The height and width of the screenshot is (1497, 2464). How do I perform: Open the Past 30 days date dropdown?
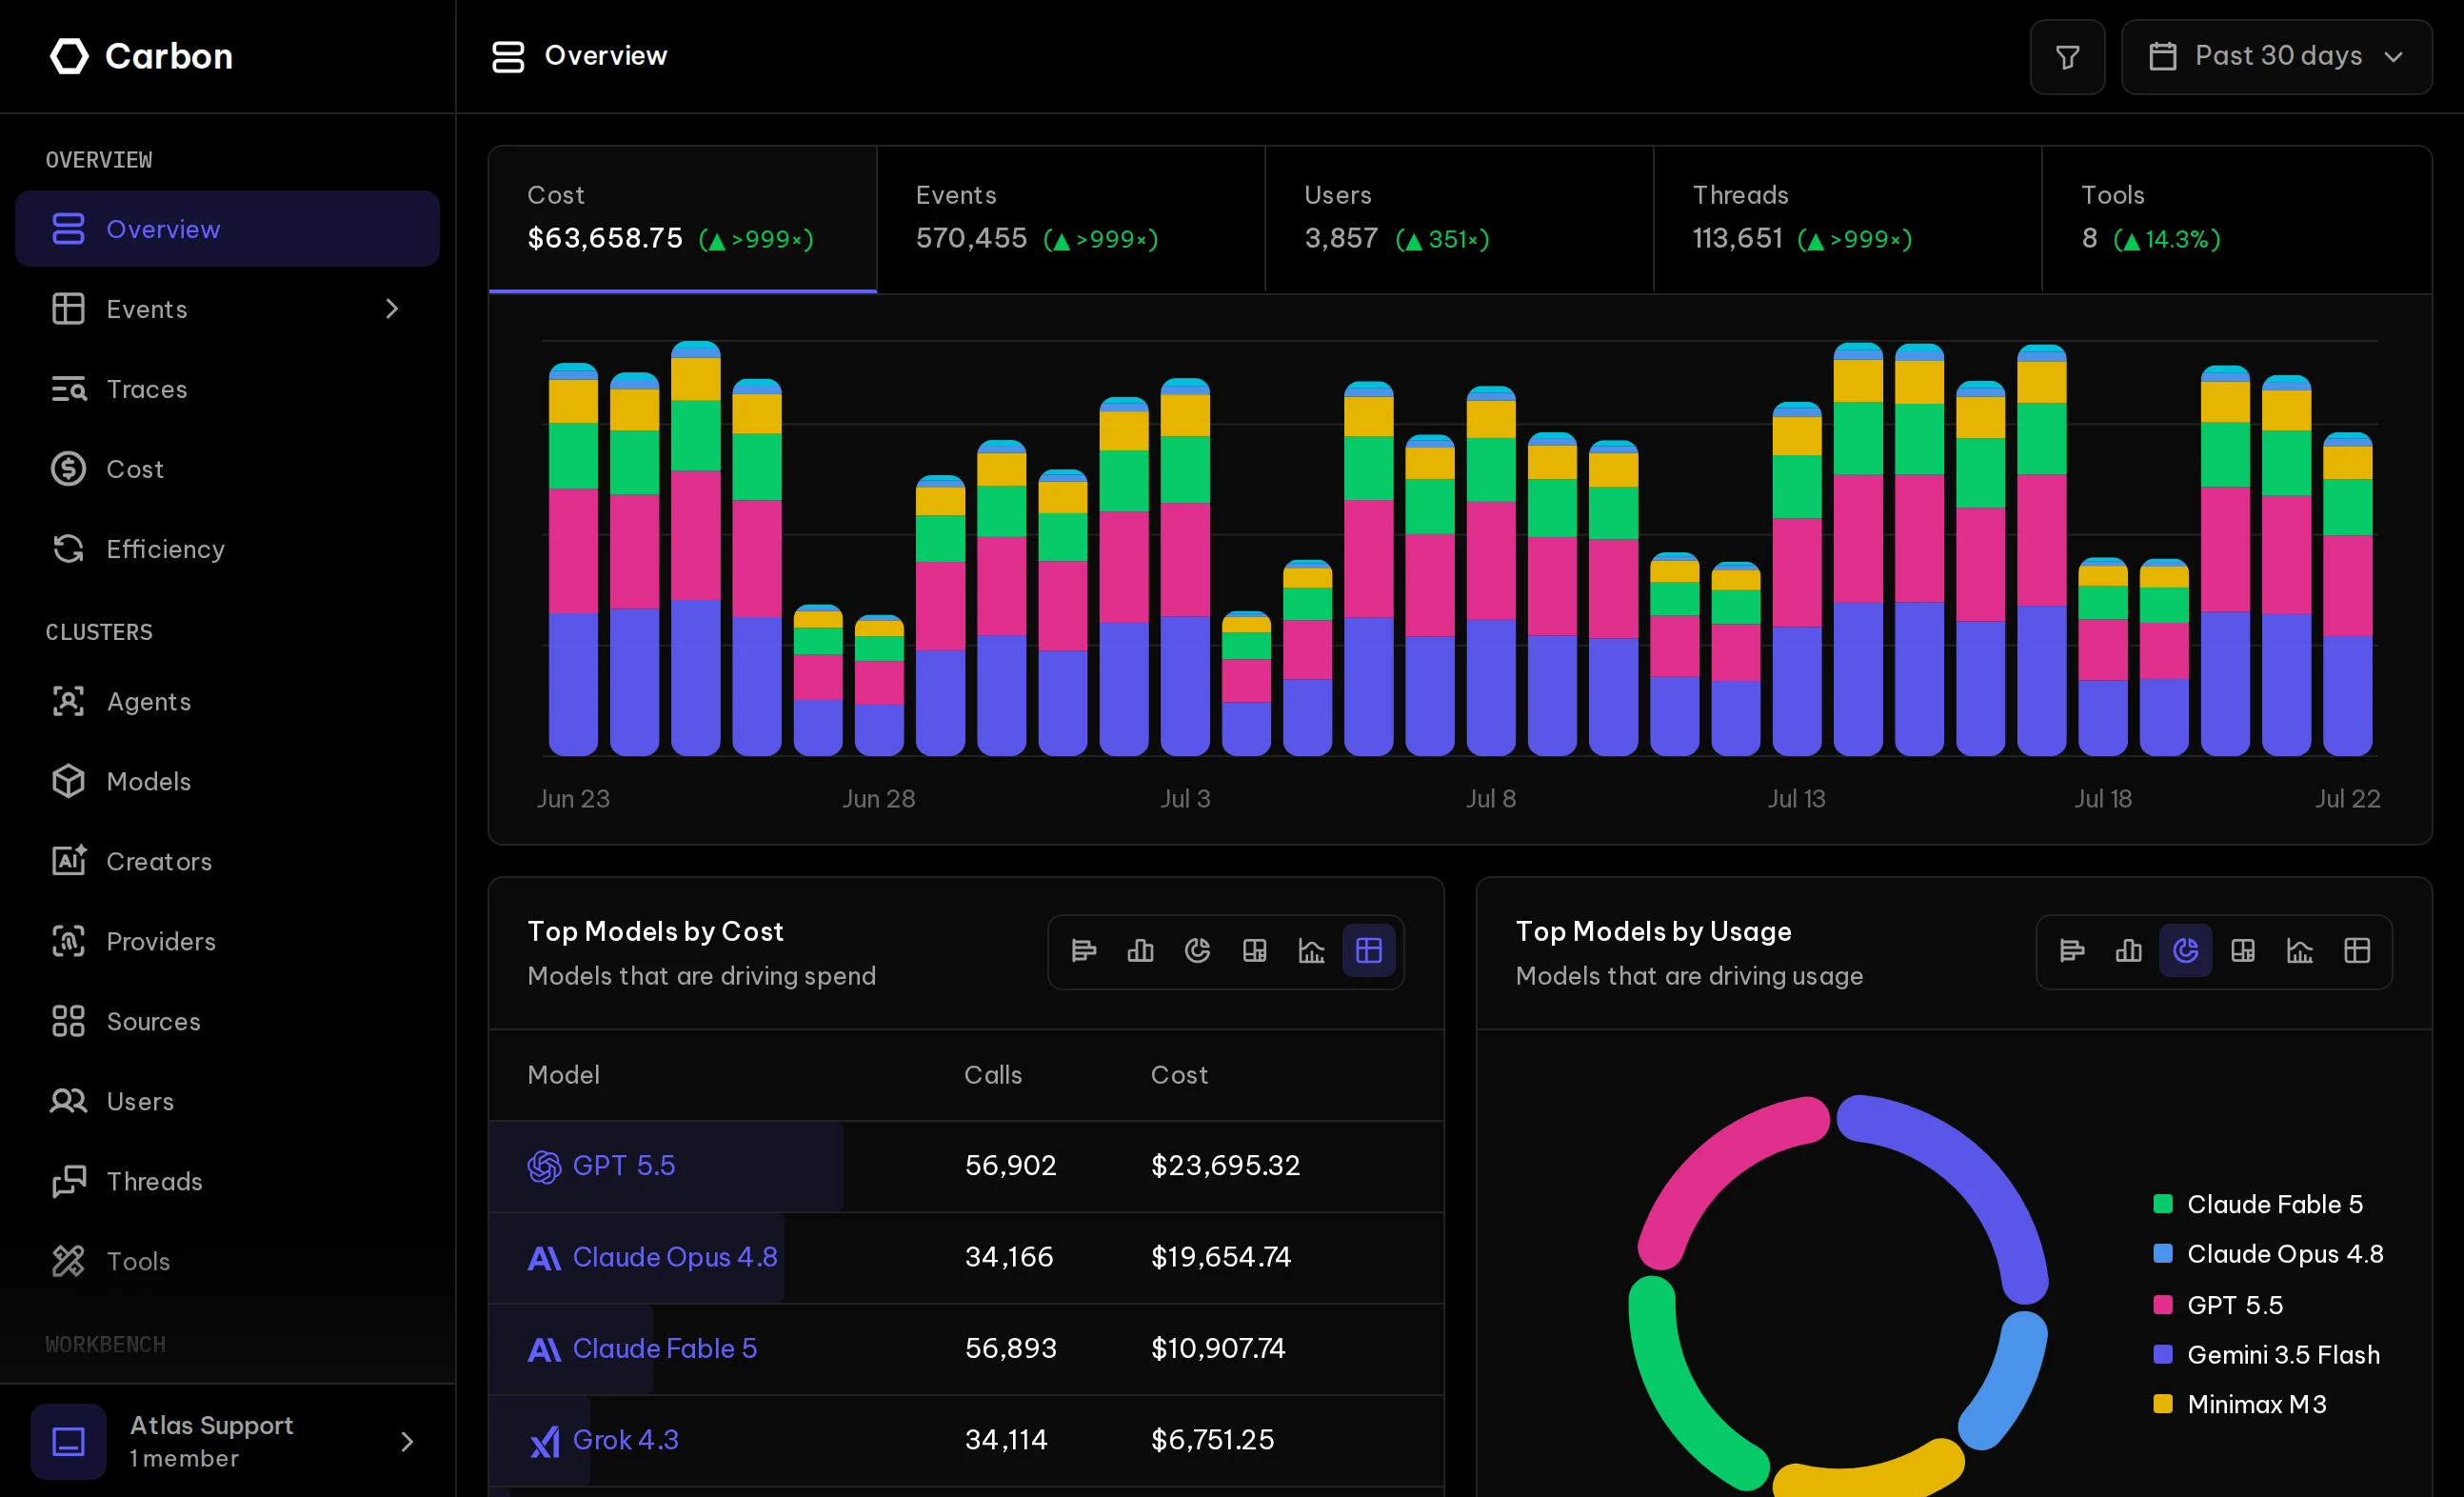coord(2276,57)
